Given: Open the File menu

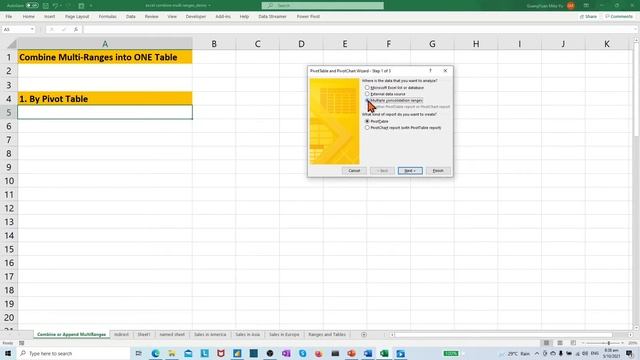Looking at the screenshot, I should coord(9,16).
